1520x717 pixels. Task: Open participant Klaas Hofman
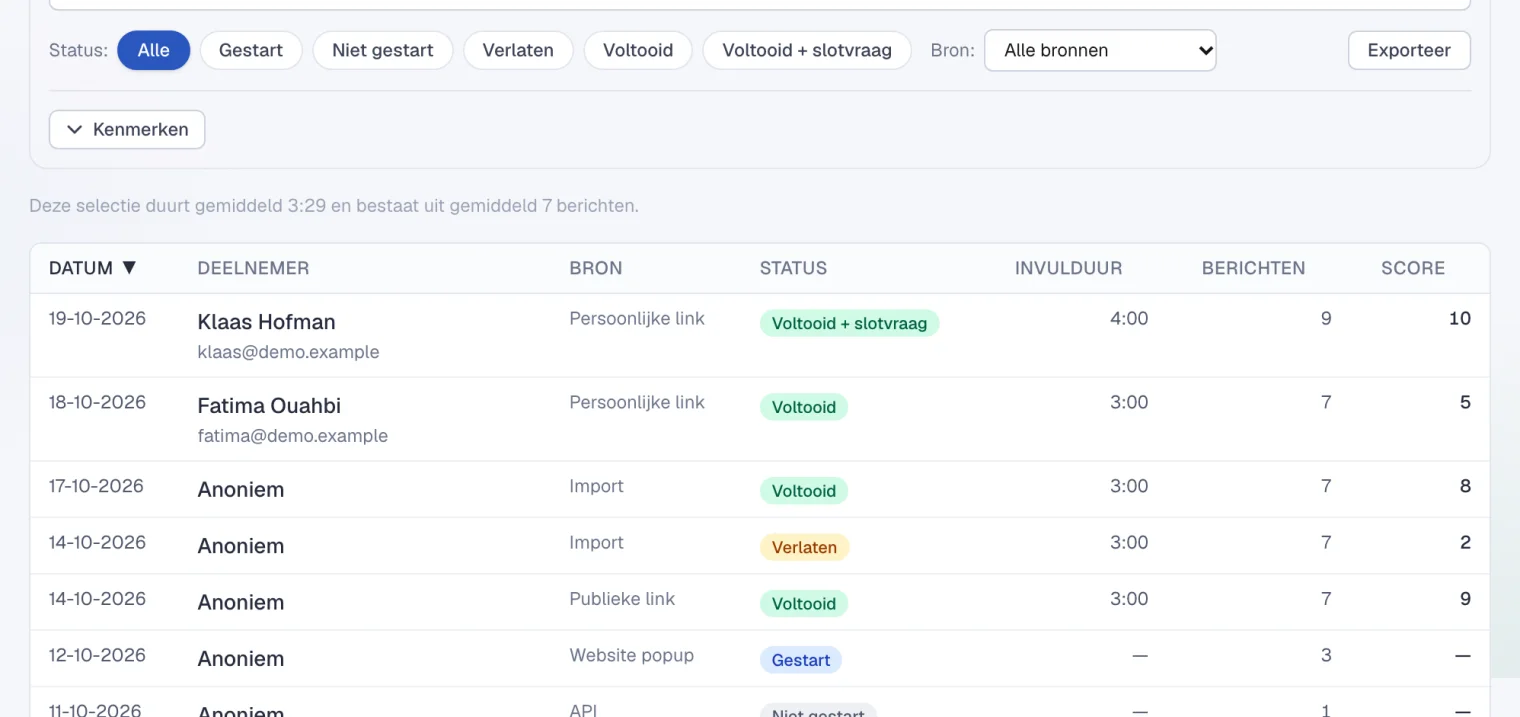point(267,322)
